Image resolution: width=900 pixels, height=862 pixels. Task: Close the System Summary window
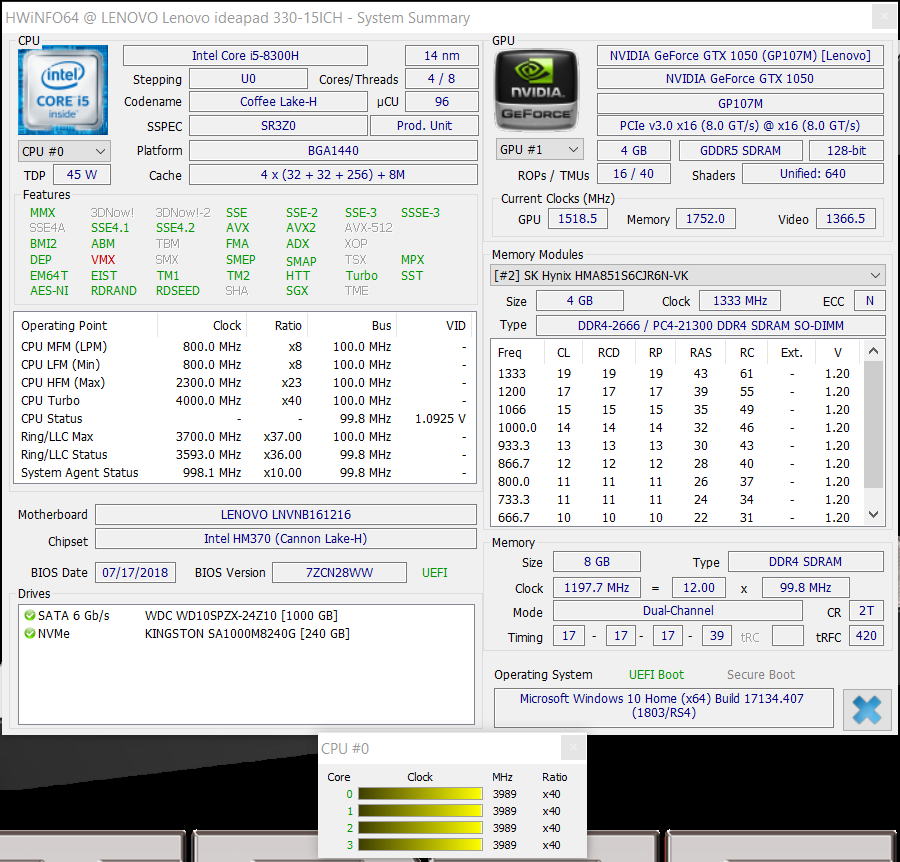pos(883,17)
